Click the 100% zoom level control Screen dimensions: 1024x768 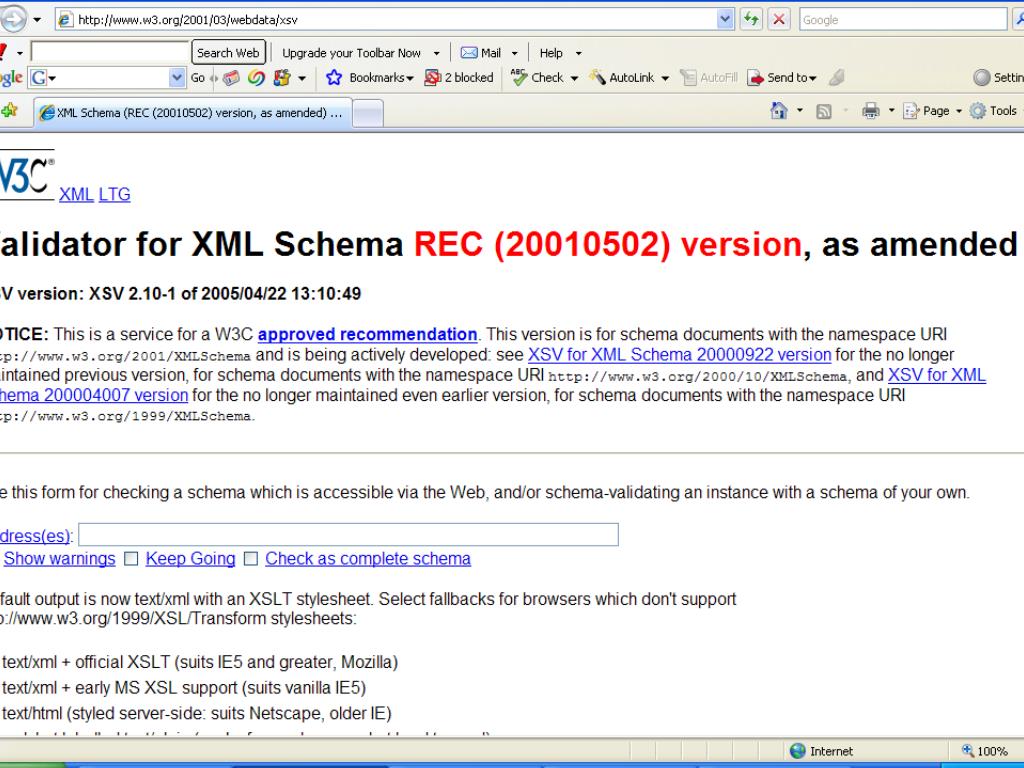(984, 751)
